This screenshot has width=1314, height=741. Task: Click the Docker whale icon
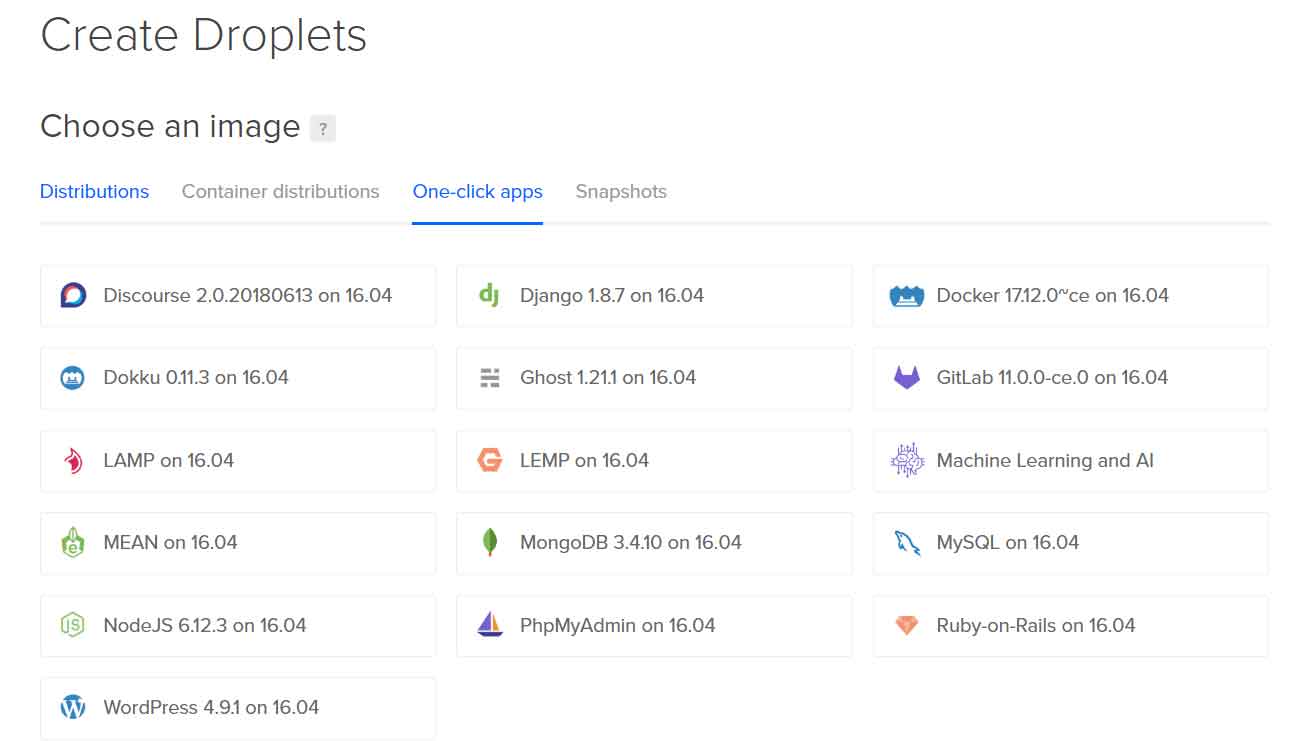point(906,296)
